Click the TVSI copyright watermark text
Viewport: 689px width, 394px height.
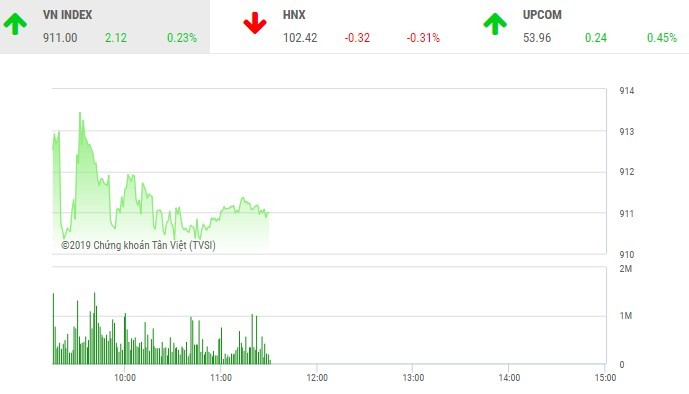point(138,245)
